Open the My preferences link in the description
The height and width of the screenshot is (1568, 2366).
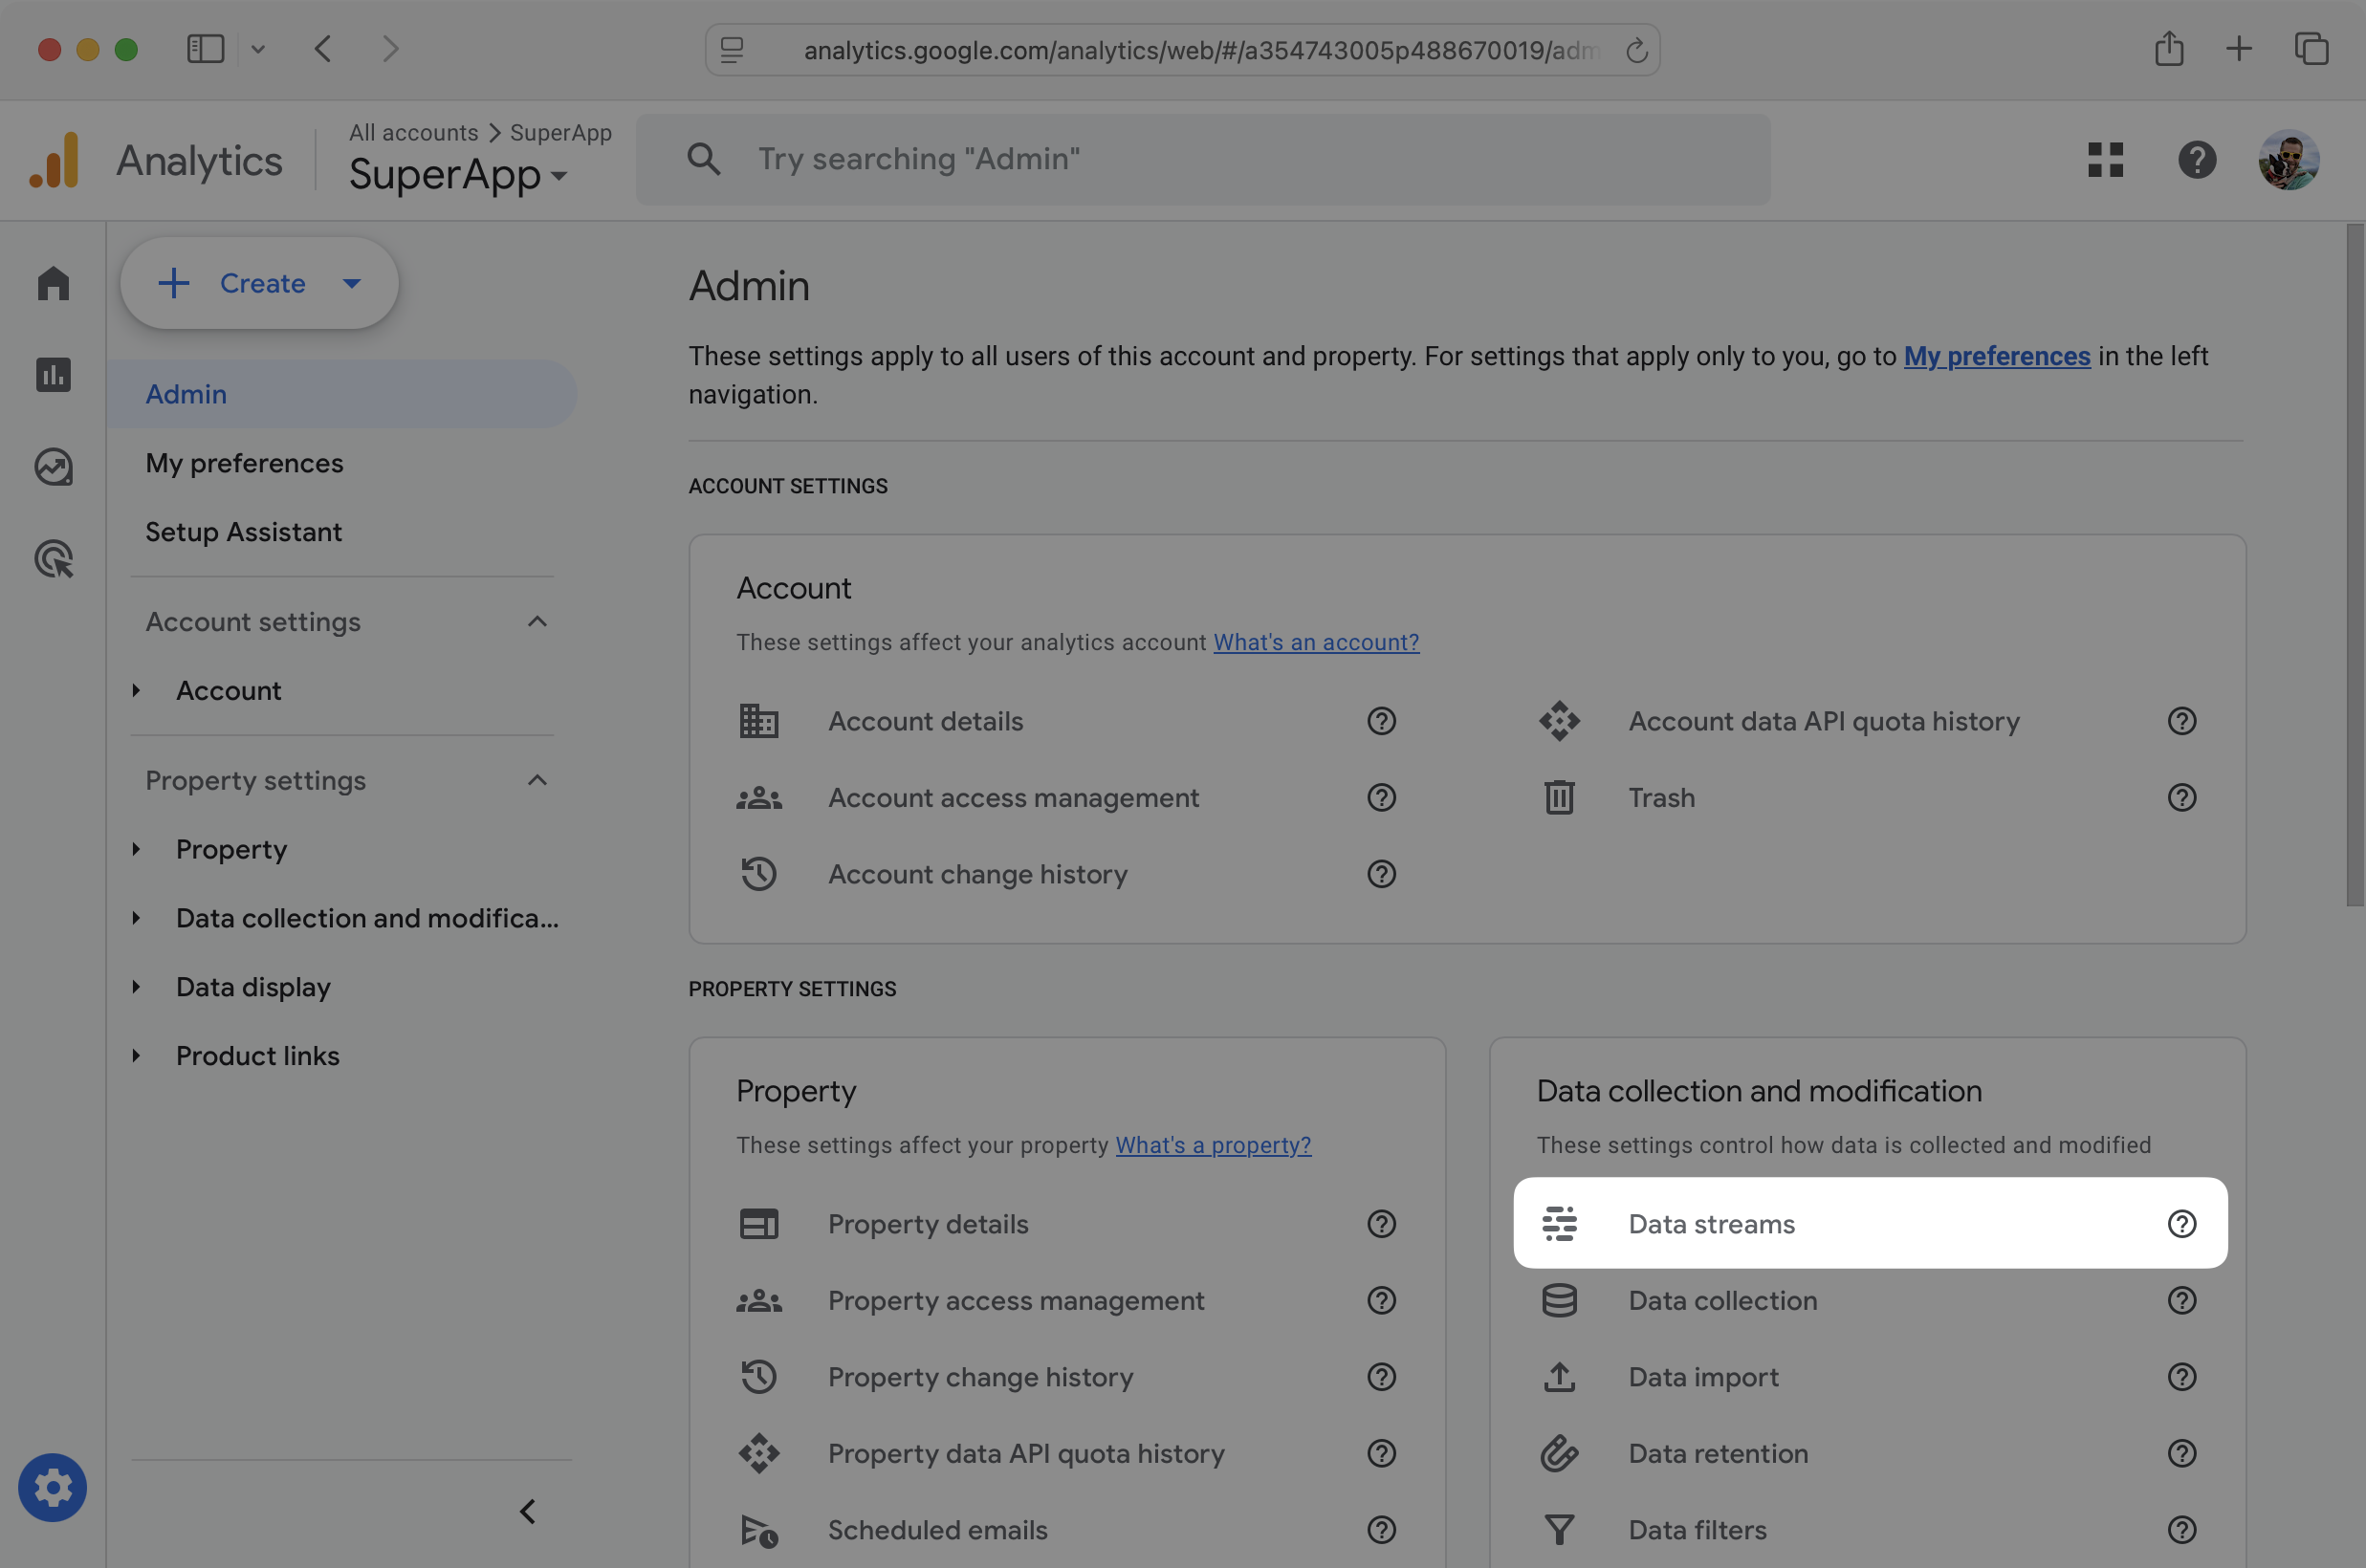1996,356
